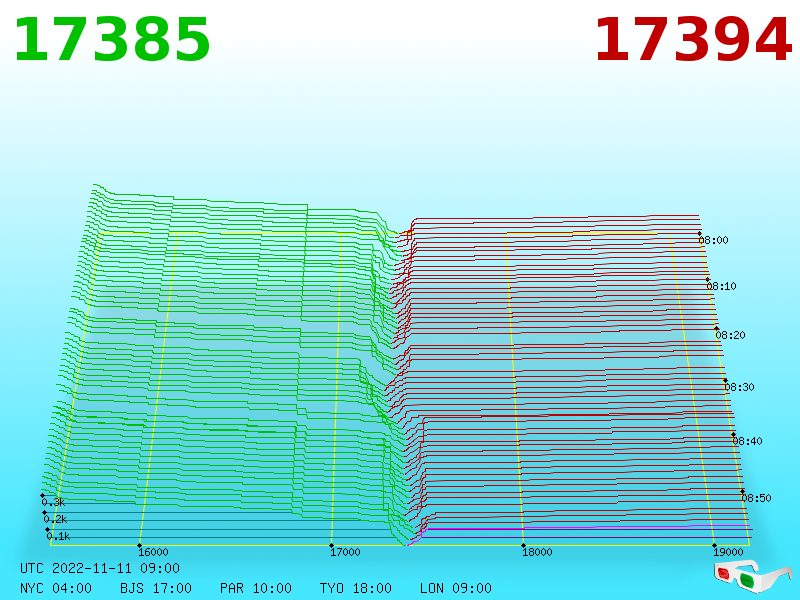Click the 3D glasses icon
Image resolution: width=800 pixels, height=600 pixels.
[752, 575]
